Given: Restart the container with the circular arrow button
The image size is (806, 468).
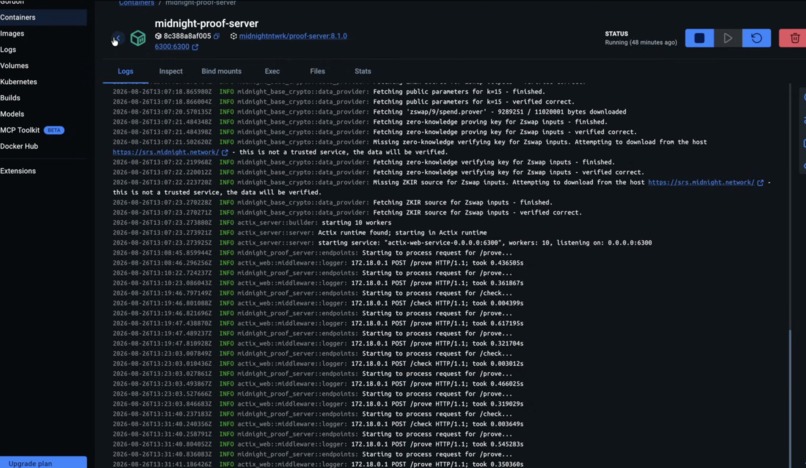Looking at the screenshot, I should [x=756, y=38].
